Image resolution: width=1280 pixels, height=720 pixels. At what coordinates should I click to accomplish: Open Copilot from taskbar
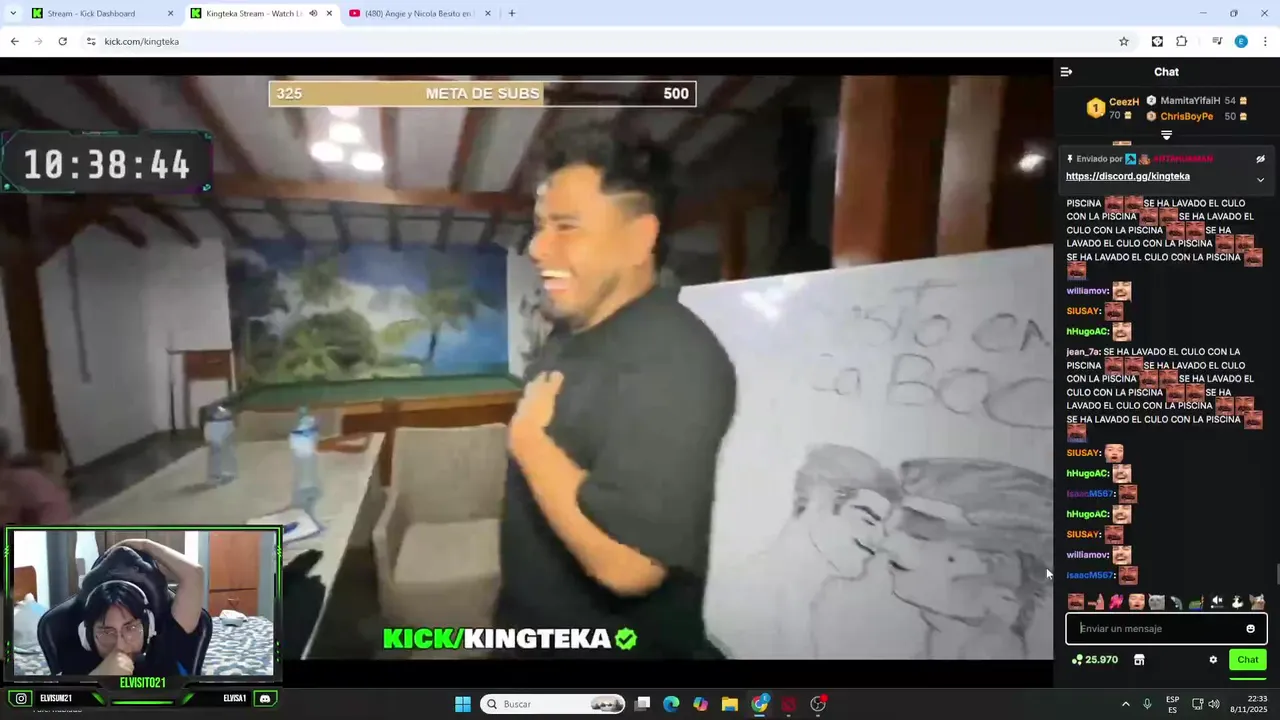point(700,704)
